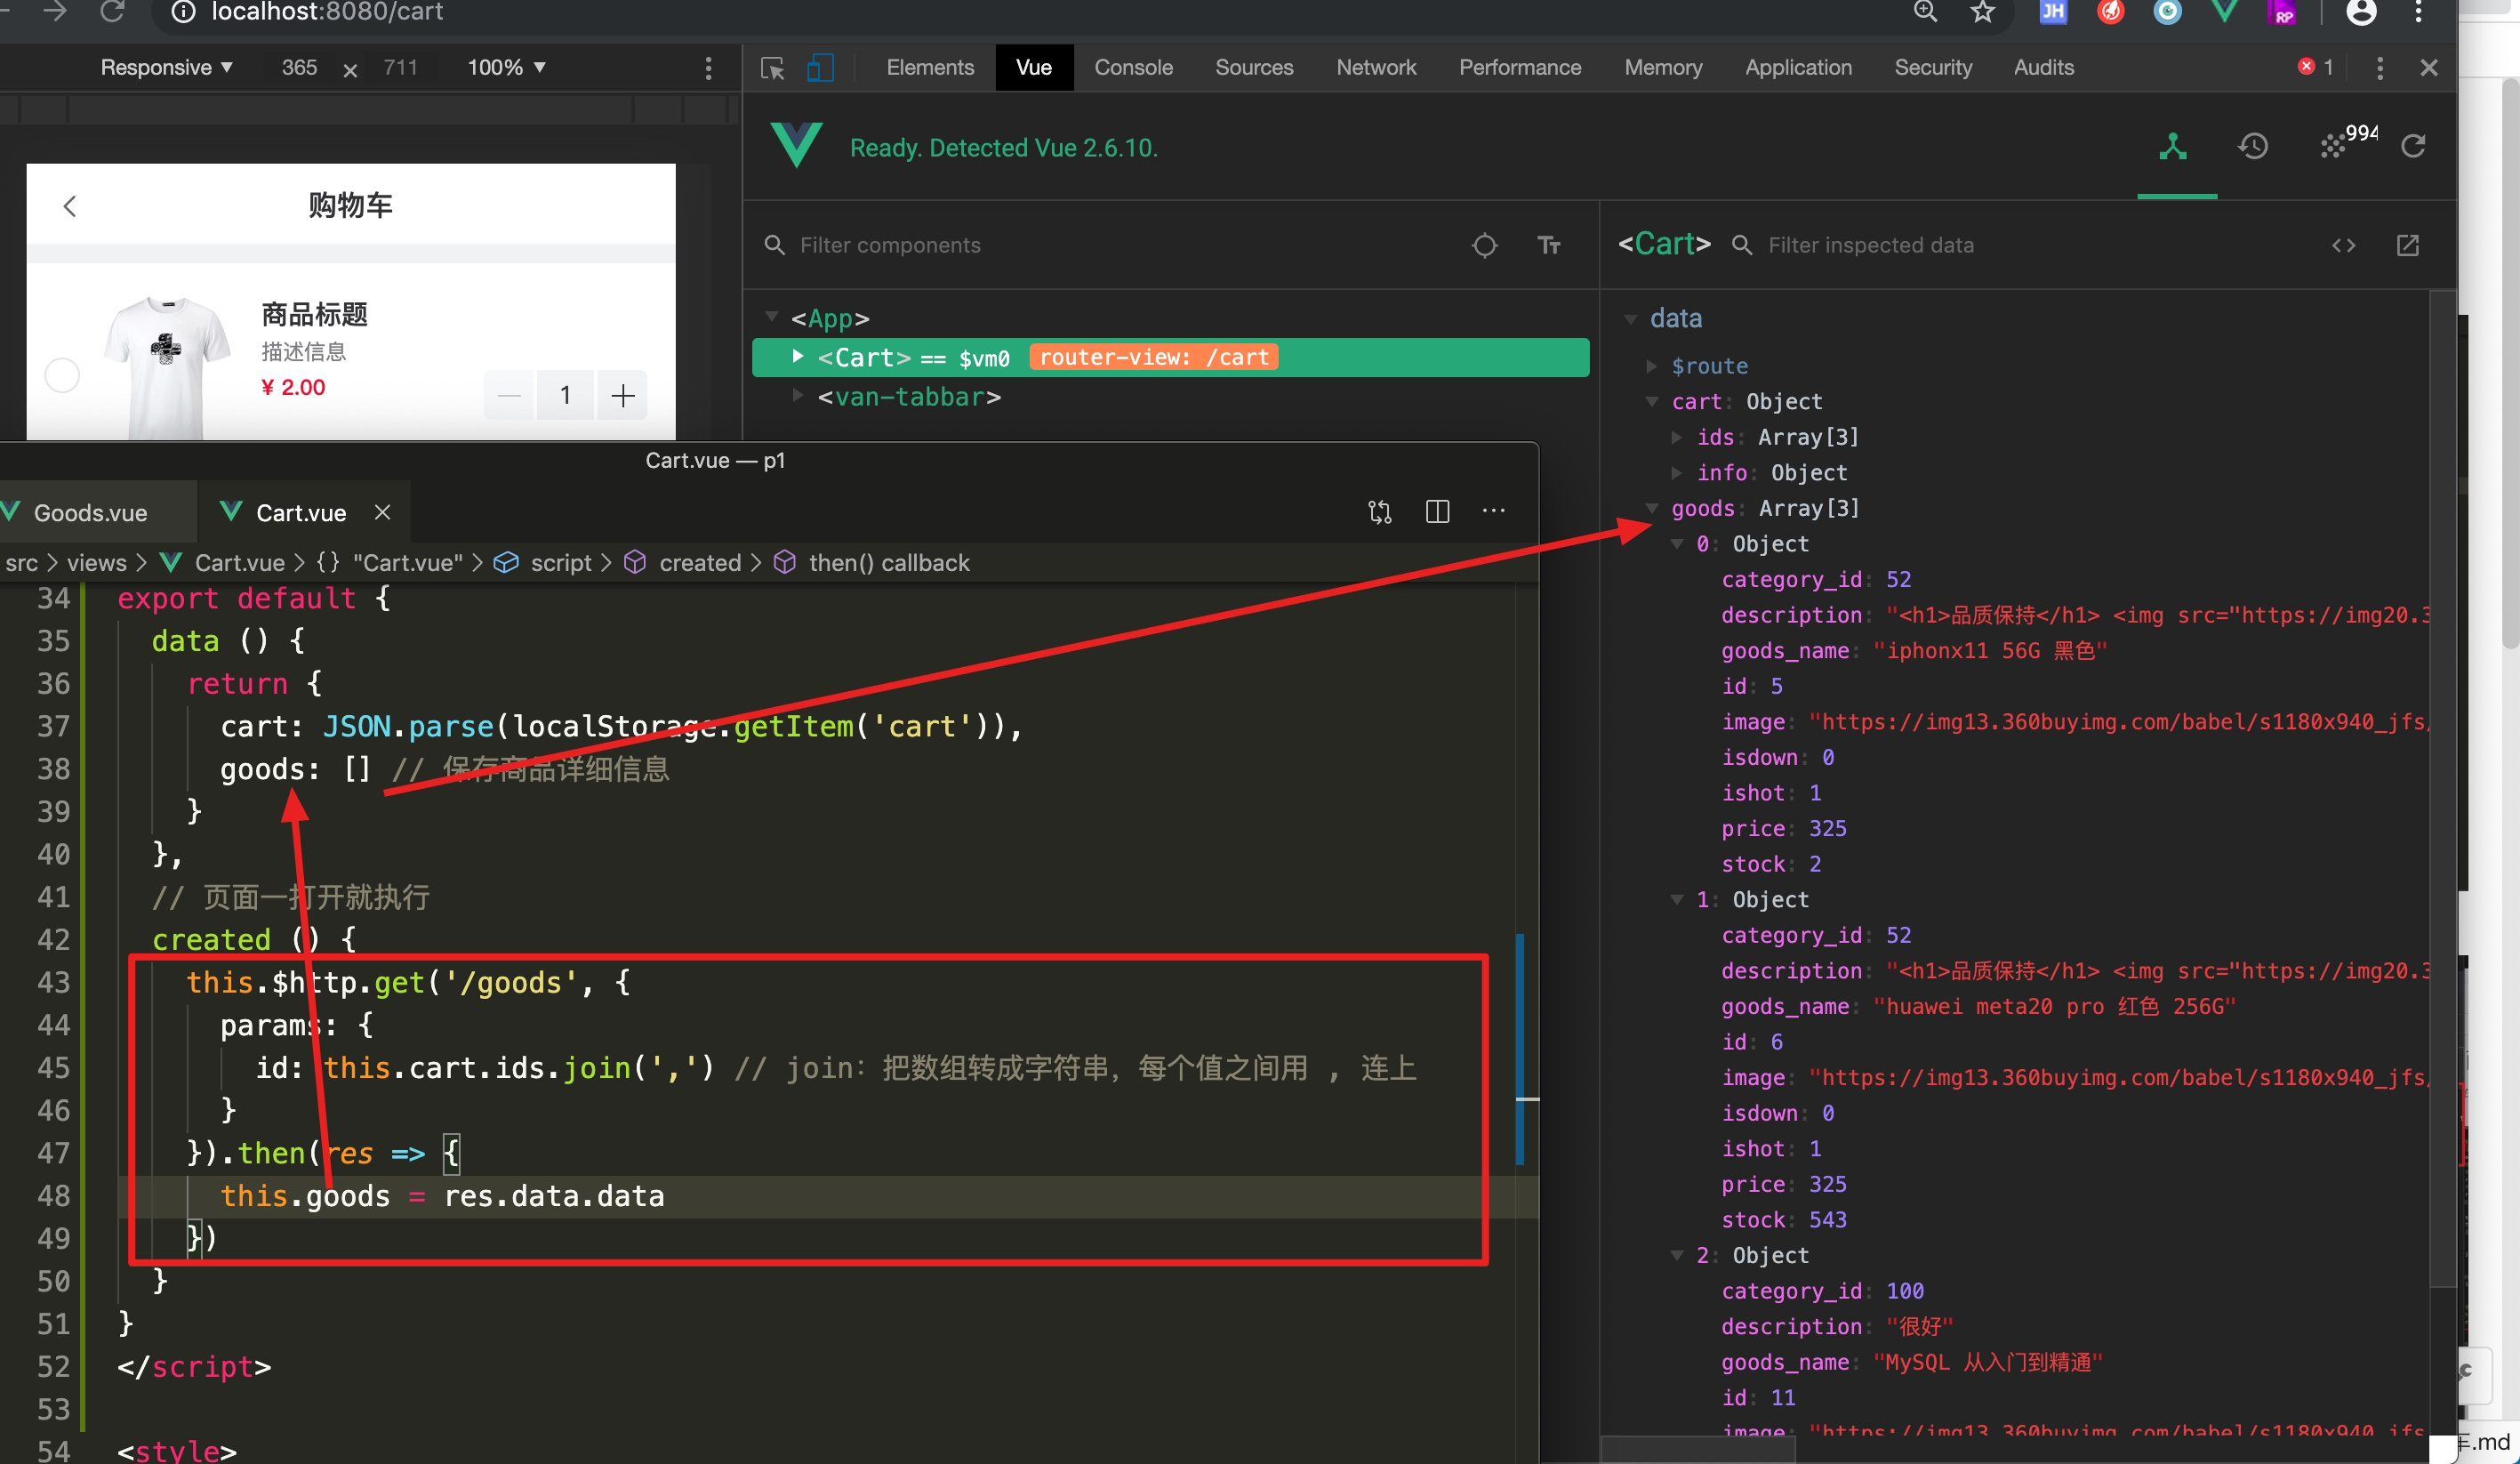Increase product quantity with plus button
2520x1464 pixels.
click(622, 395)
